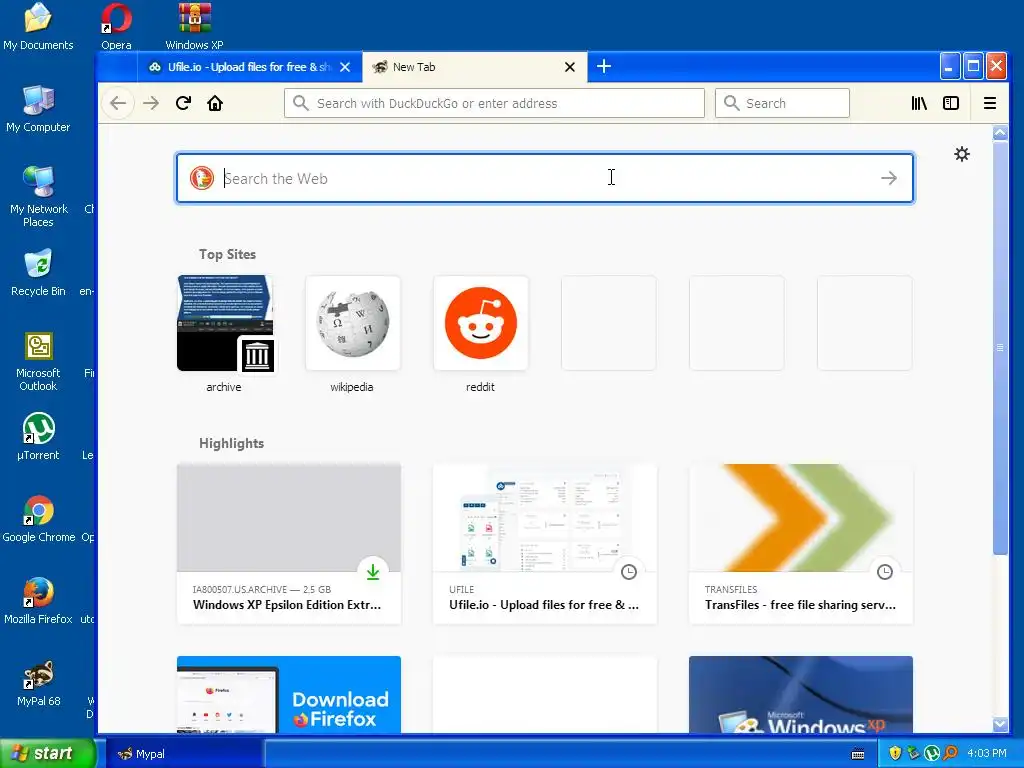The image size is (1024, 768).
Task: Click the keyboard icon on taskbar
Action: tap(858, 754)
